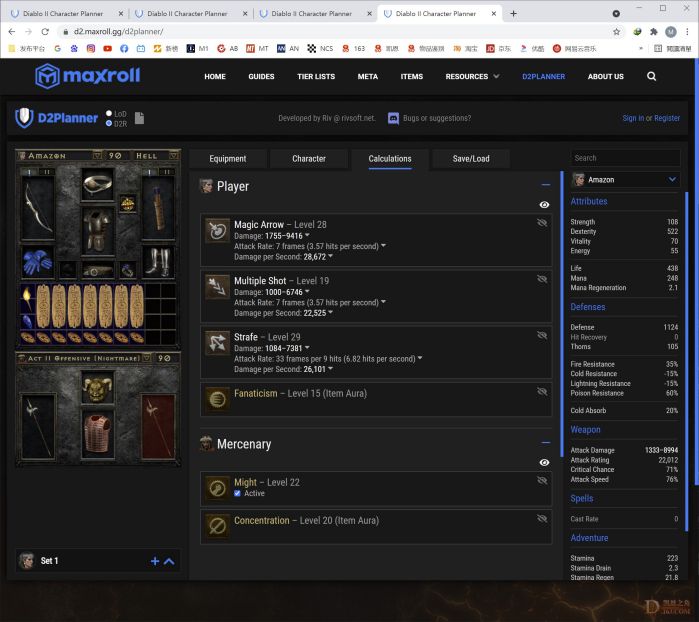Go to the About Us page
This screenshot has height=622, width=699.
click(x=605, y=76)
